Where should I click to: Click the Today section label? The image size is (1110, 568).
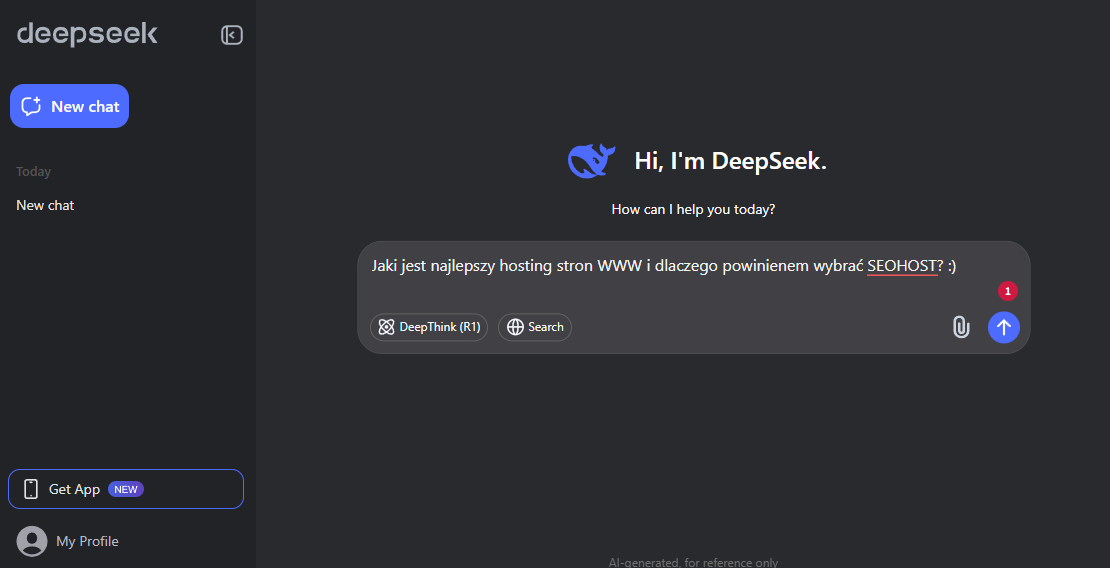coord(33,172)
